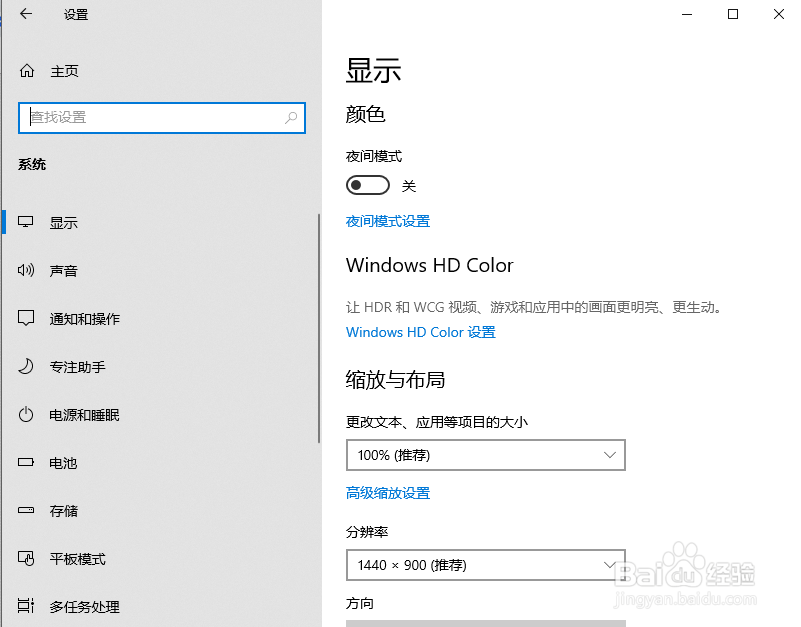Toggle the 夜间模式 switch

368,185
